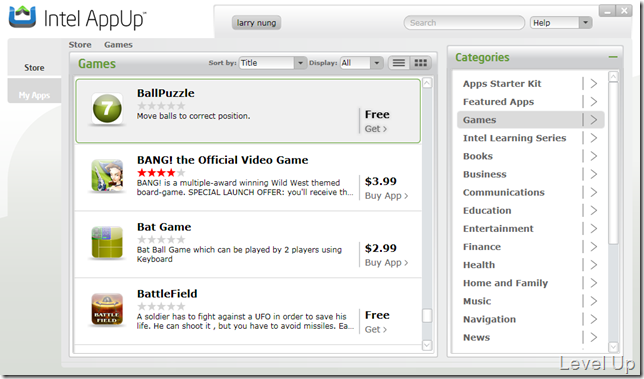The image size is (644, 379).
Task: Buy App for BANG! at $3.99
Action: [386, 196]
